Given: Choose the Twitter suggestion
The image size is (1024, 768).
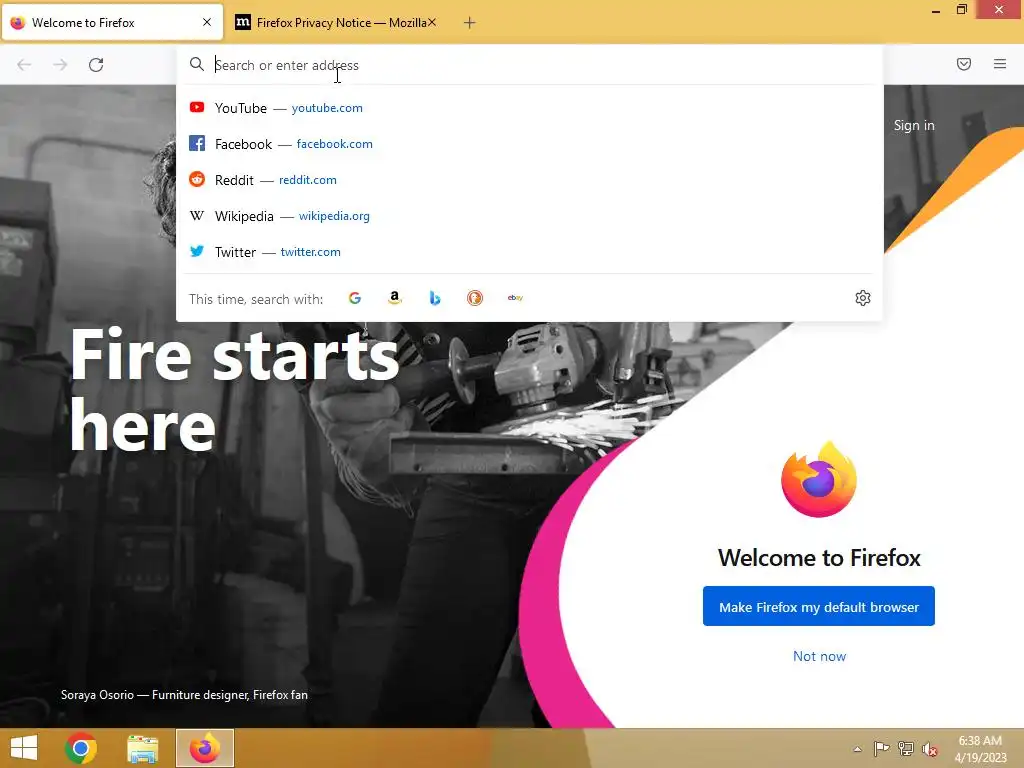Looking at the screenshot, I should 530,251.
